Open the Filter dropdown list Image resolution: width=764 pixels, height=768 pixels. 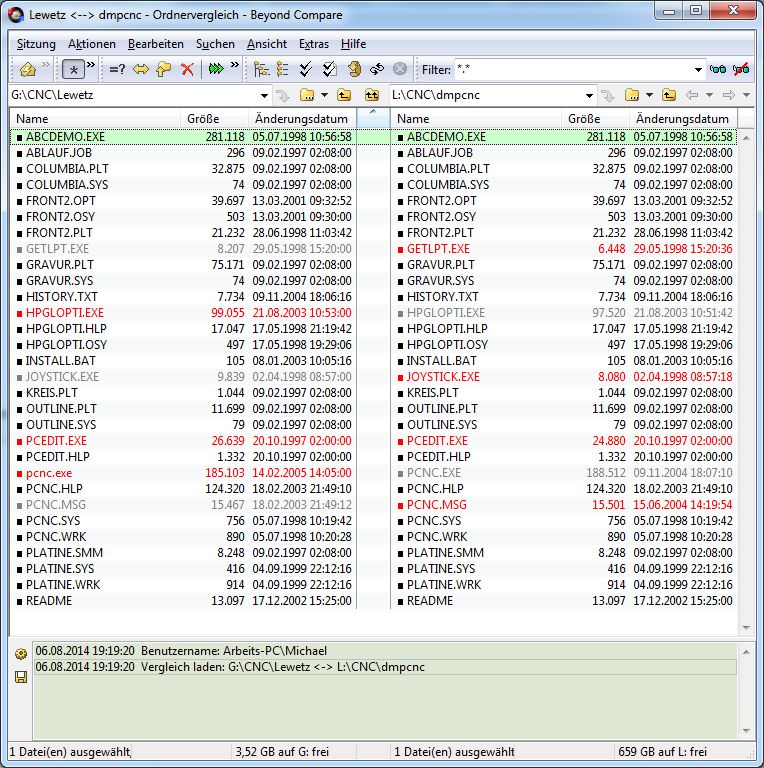point(698,70)
